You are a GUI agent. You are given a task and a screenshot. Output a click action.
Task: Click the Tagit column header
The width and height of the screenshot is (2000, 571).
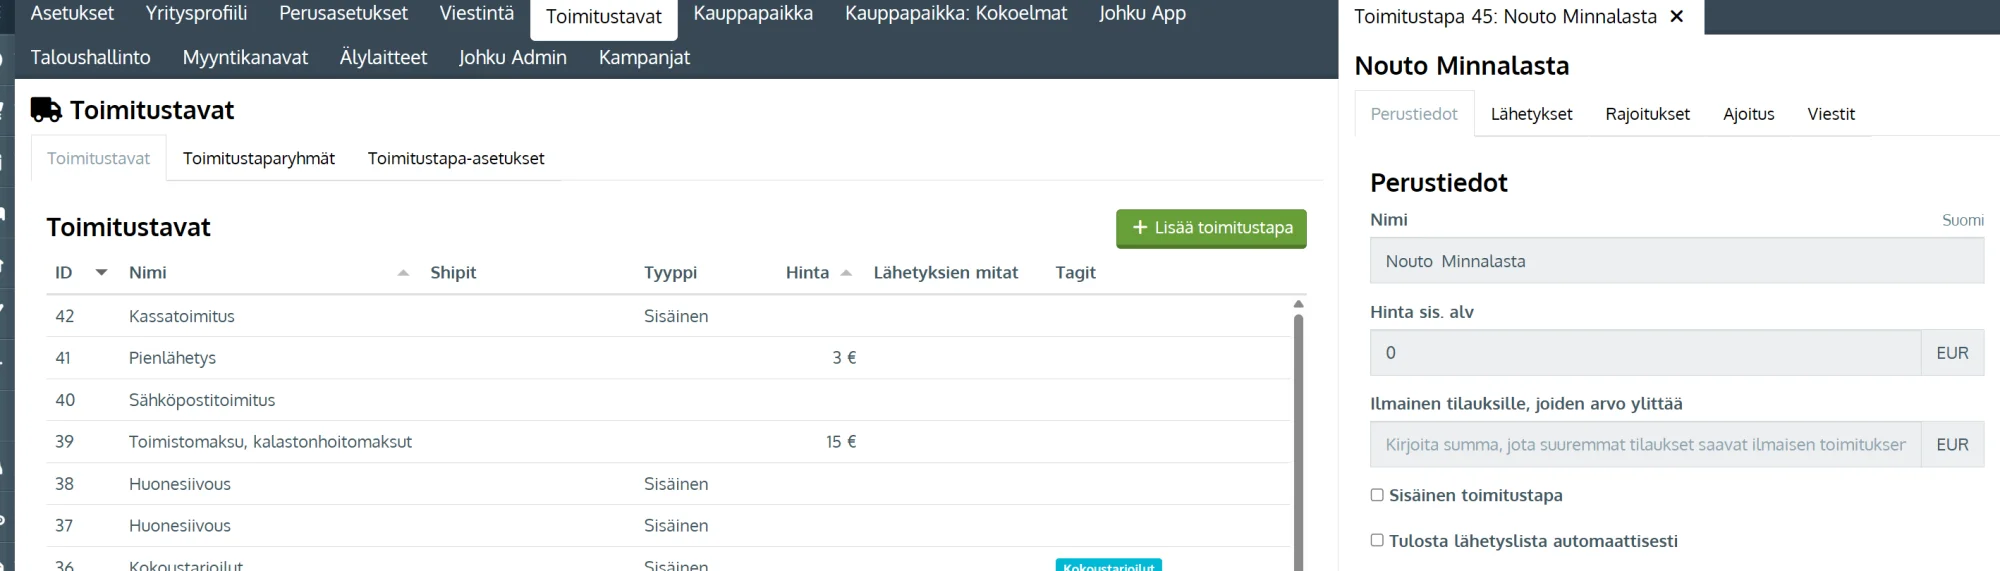[1075, 273]
